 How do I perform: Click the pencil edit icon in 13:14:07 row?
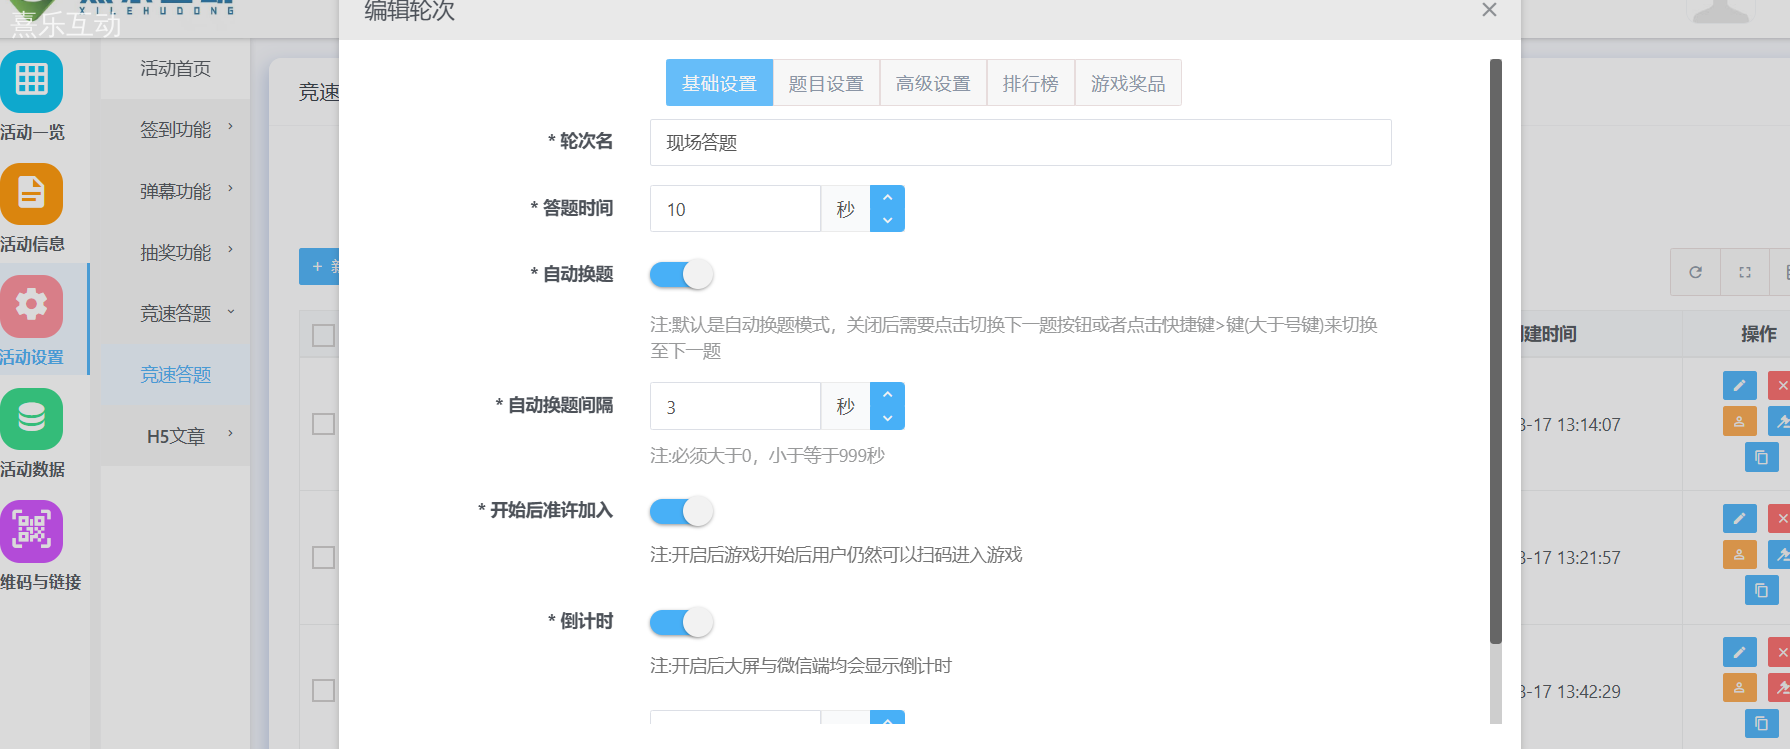coord(1739,385)
